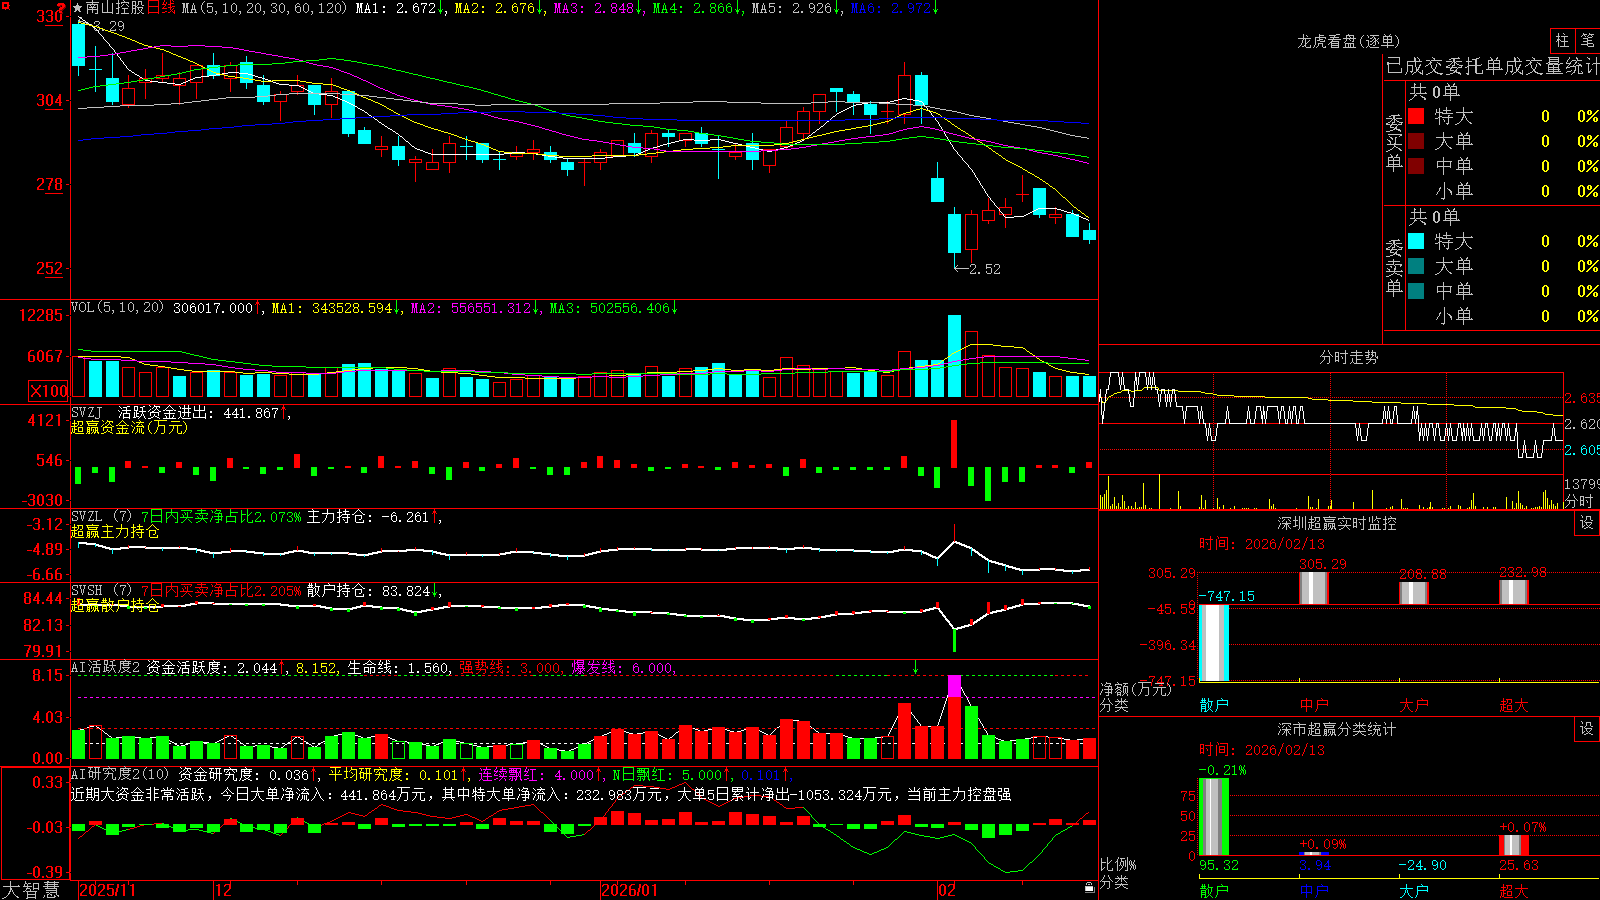Click the 爆发线: 6.000 value
This screenshot has height=900, width=1600.
[x=622, y=667]
